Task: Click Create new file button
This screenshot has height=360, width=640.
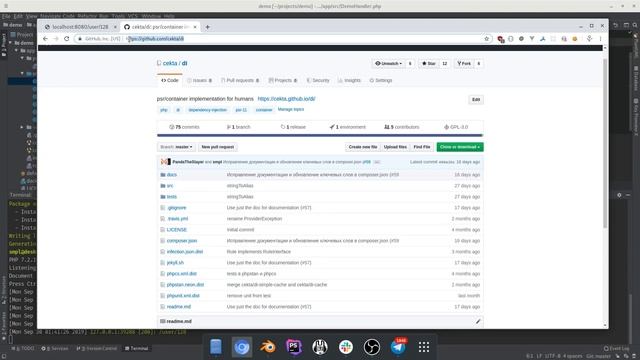Action: pos(363,147)
